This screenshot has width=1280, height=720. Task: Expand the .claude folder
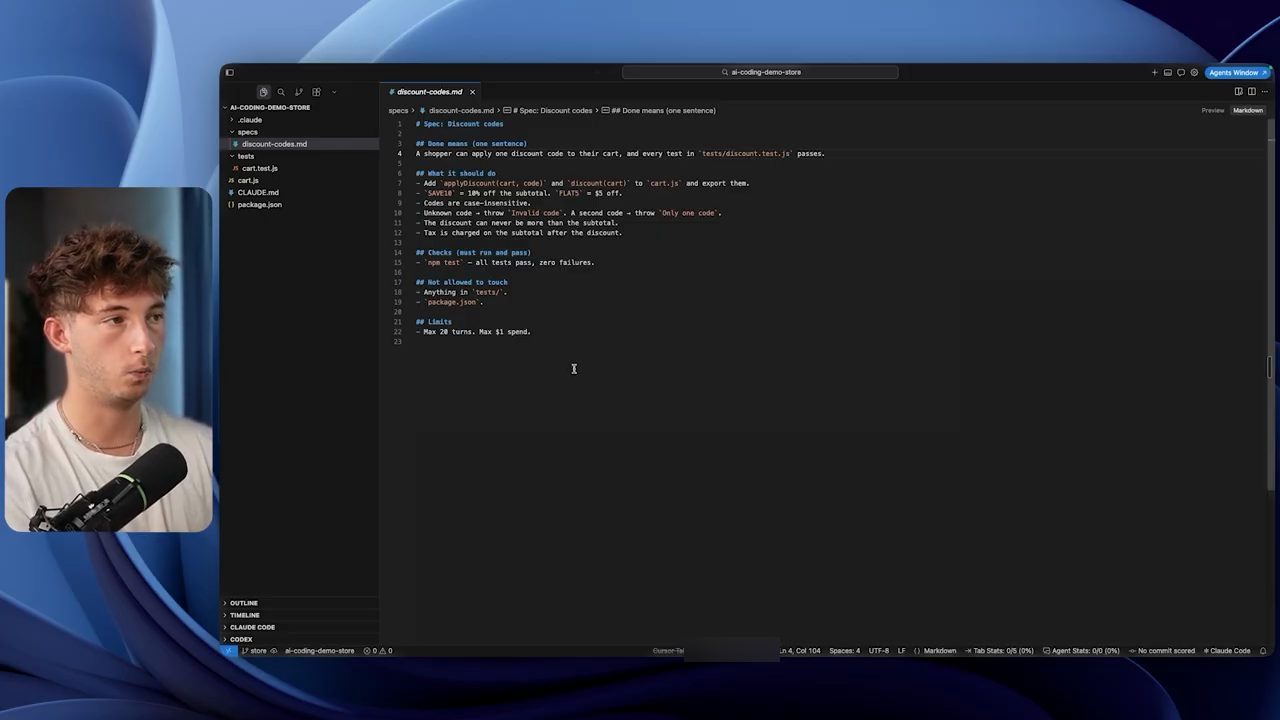[x=250, y=120]
